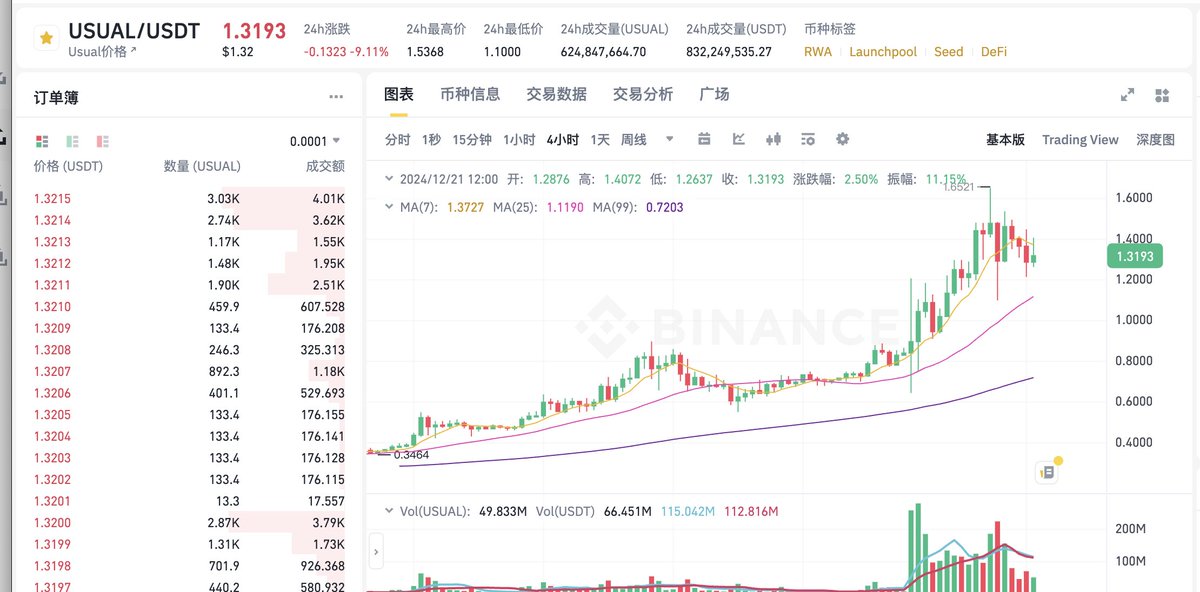The image size is (1200, 592).
Task: Select the 分时 time interval
Action: [x=397, y=139]
